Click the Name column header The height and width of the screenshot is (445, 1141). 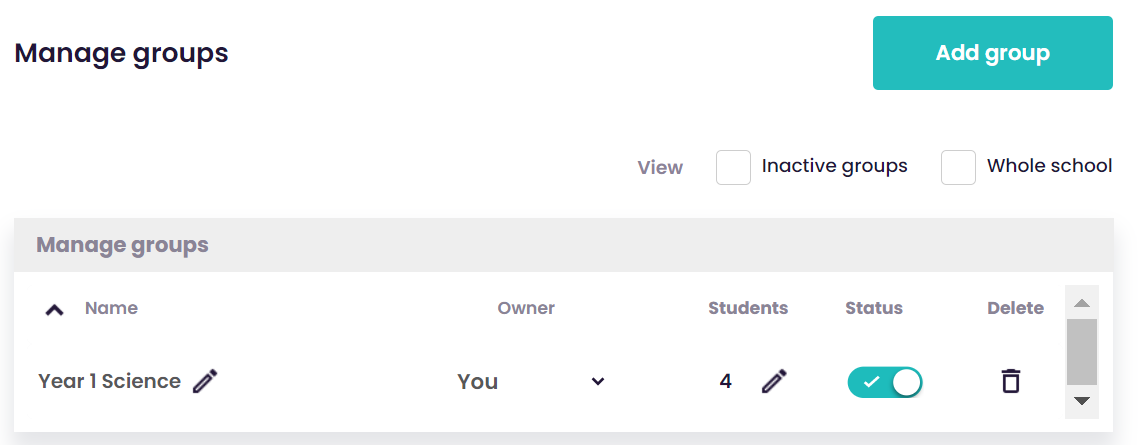pos(111,308)
